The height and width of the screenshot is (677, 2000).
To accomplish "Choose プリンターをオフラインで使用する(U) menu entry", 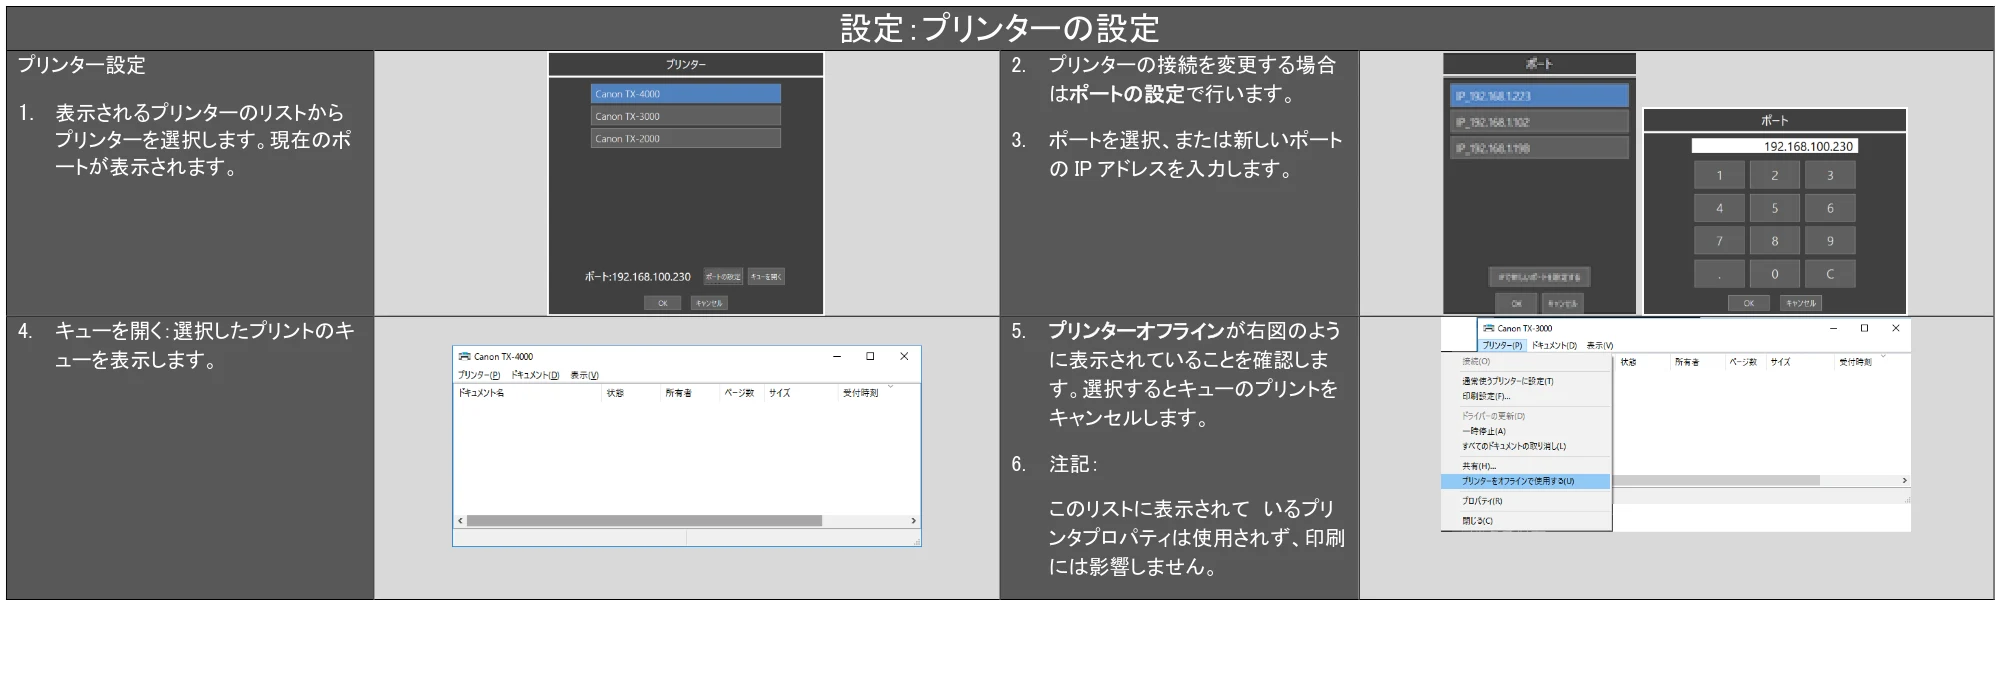I will [x=1526, y=481].
